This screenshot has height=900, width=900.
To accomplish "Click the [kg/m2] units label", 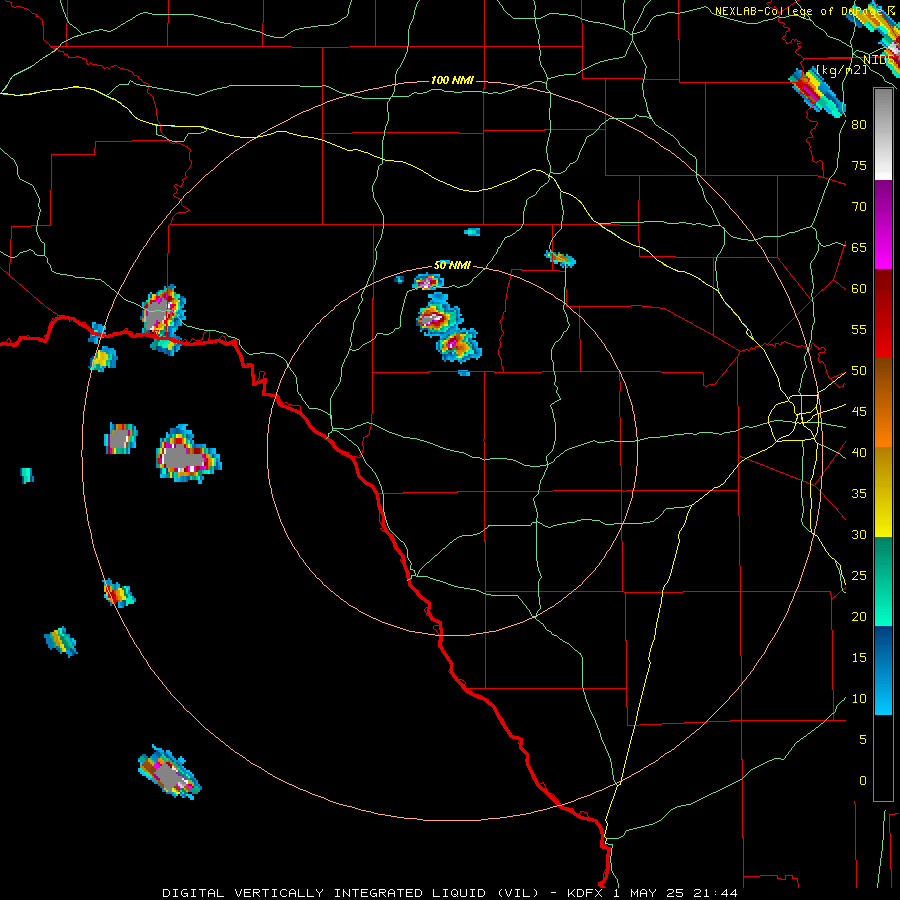I will click(x=842, y=69).
